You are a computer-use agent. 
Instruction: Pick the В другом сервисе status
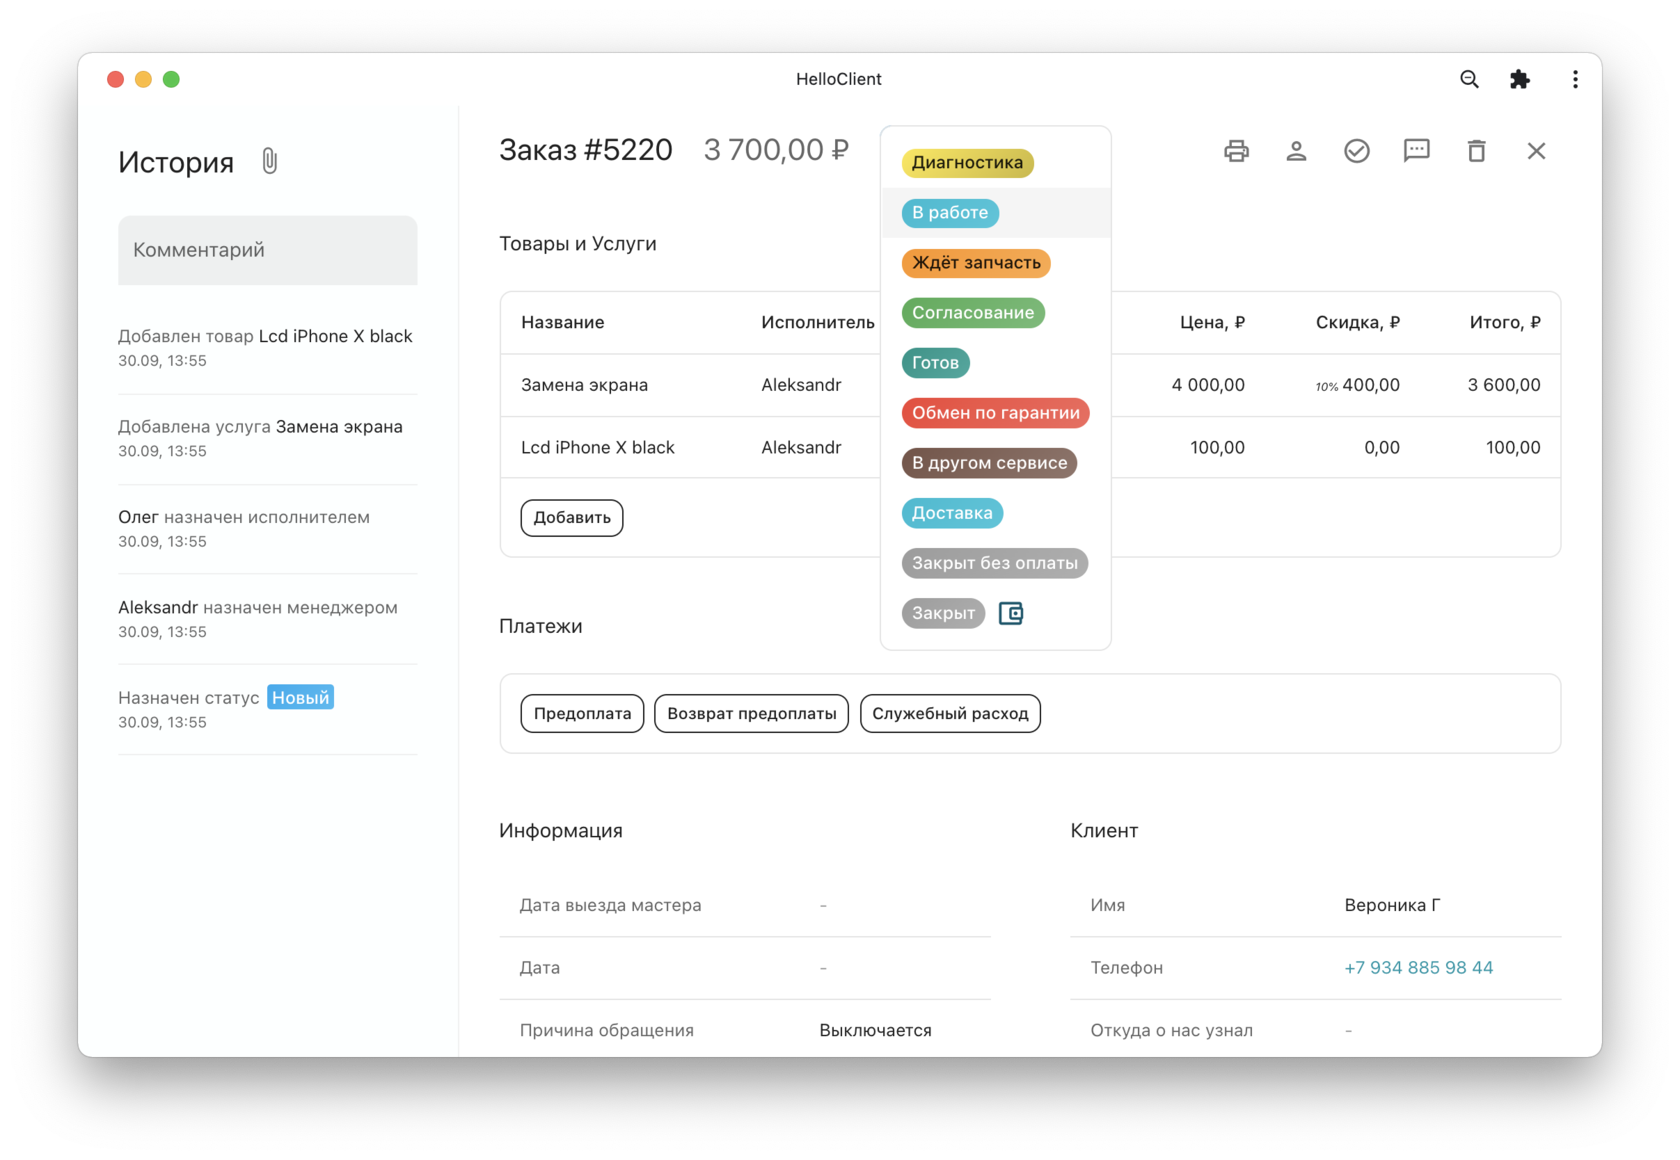(989, 463)
